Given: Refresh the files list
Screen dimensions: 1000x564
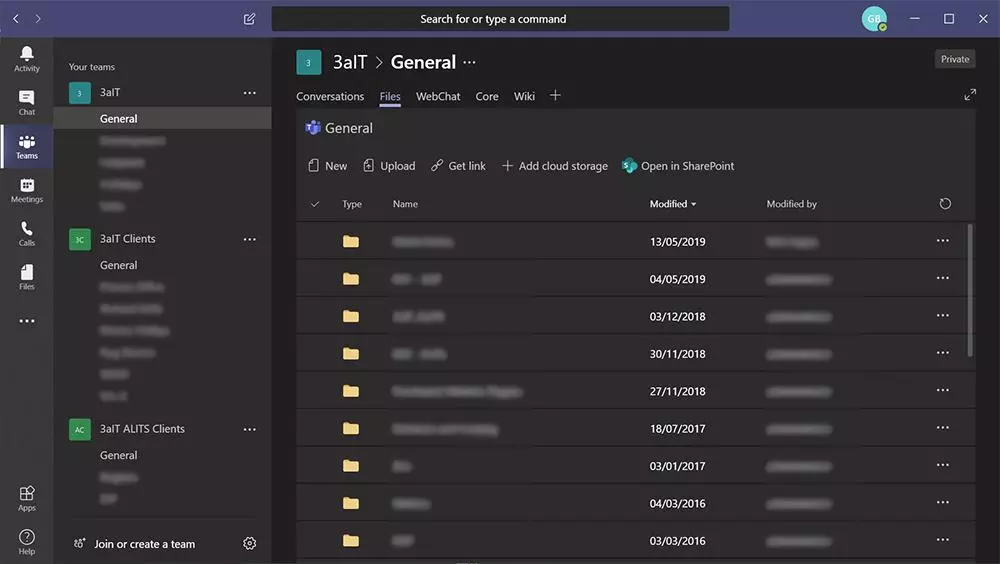Looking at the screenshot, I should 945,204.
